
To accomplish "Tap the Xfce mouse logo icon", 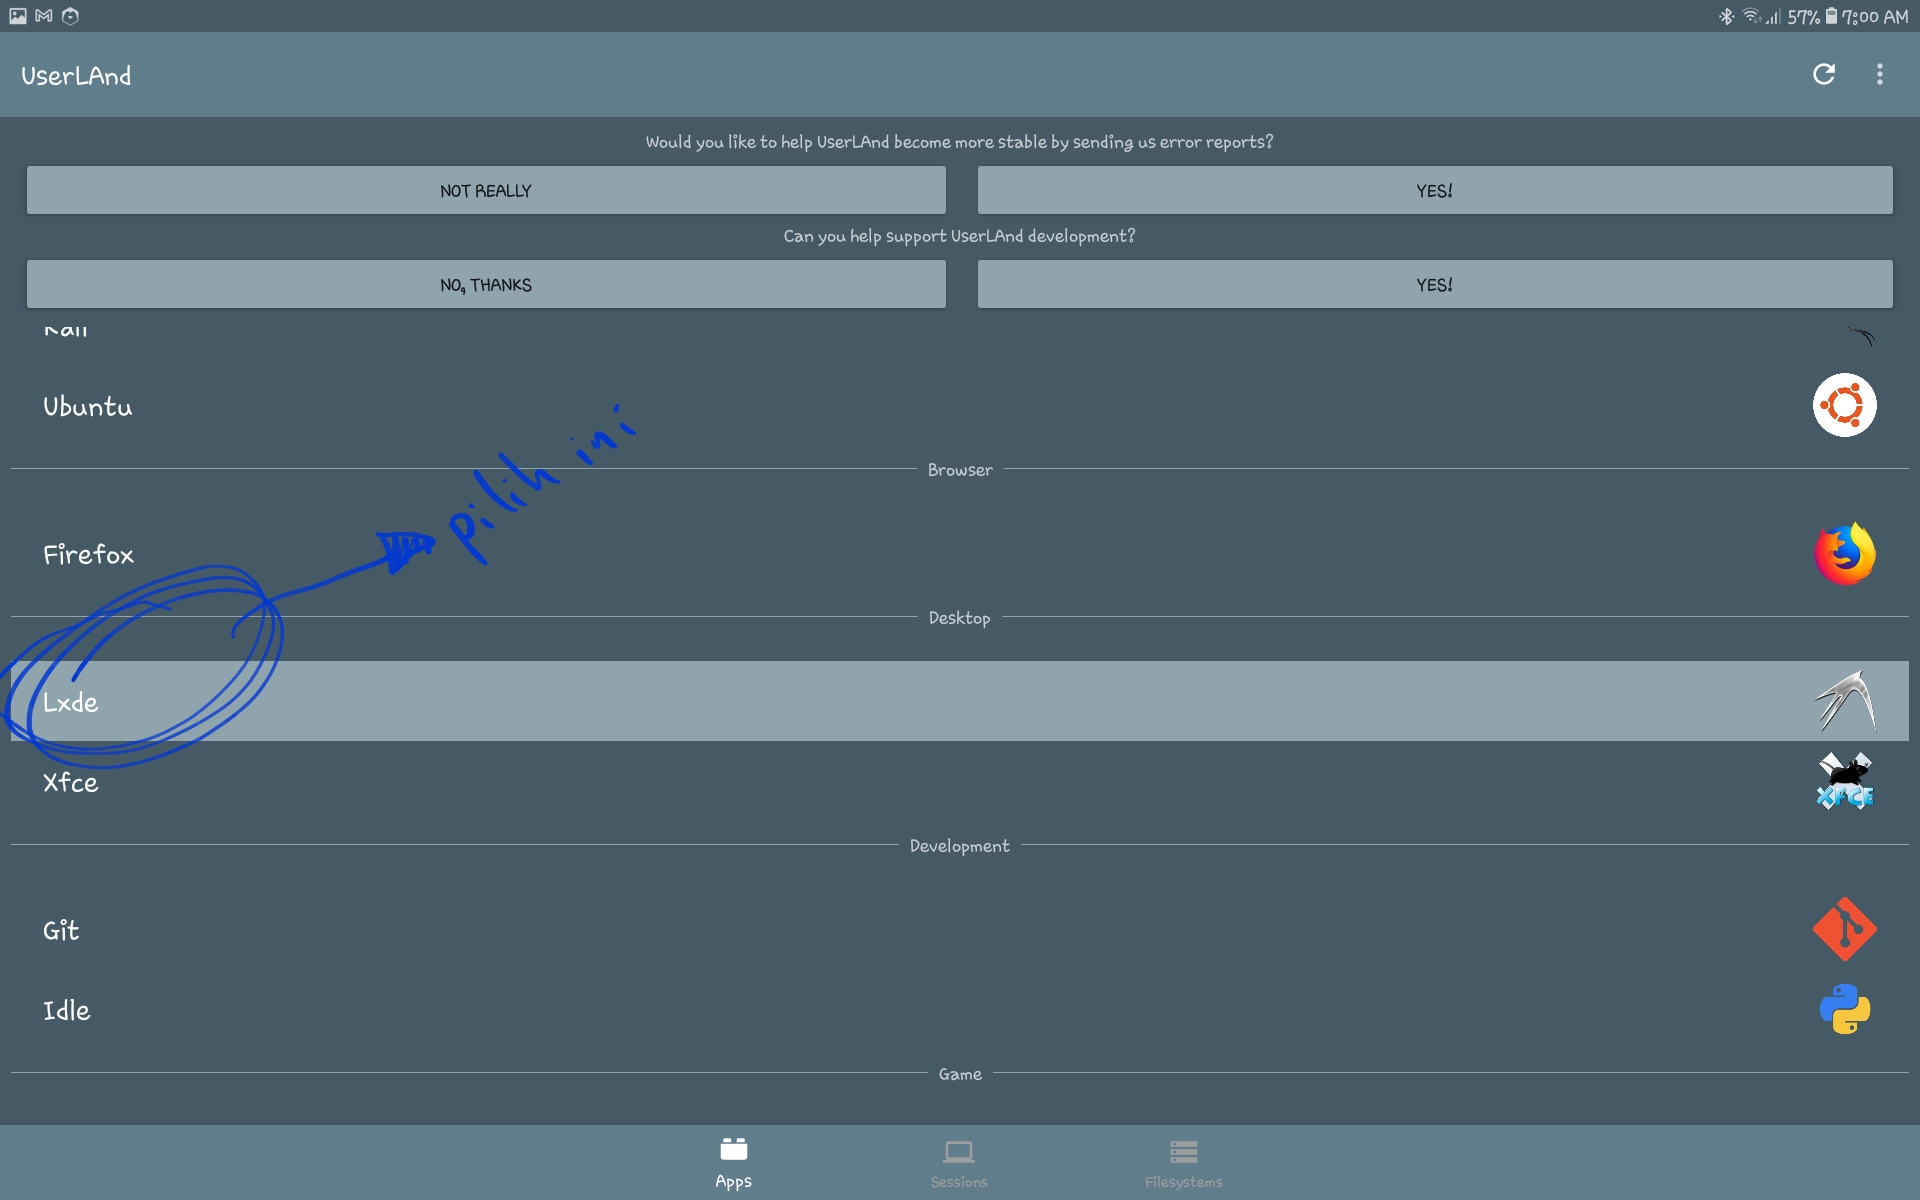I will click(1845, 781).
